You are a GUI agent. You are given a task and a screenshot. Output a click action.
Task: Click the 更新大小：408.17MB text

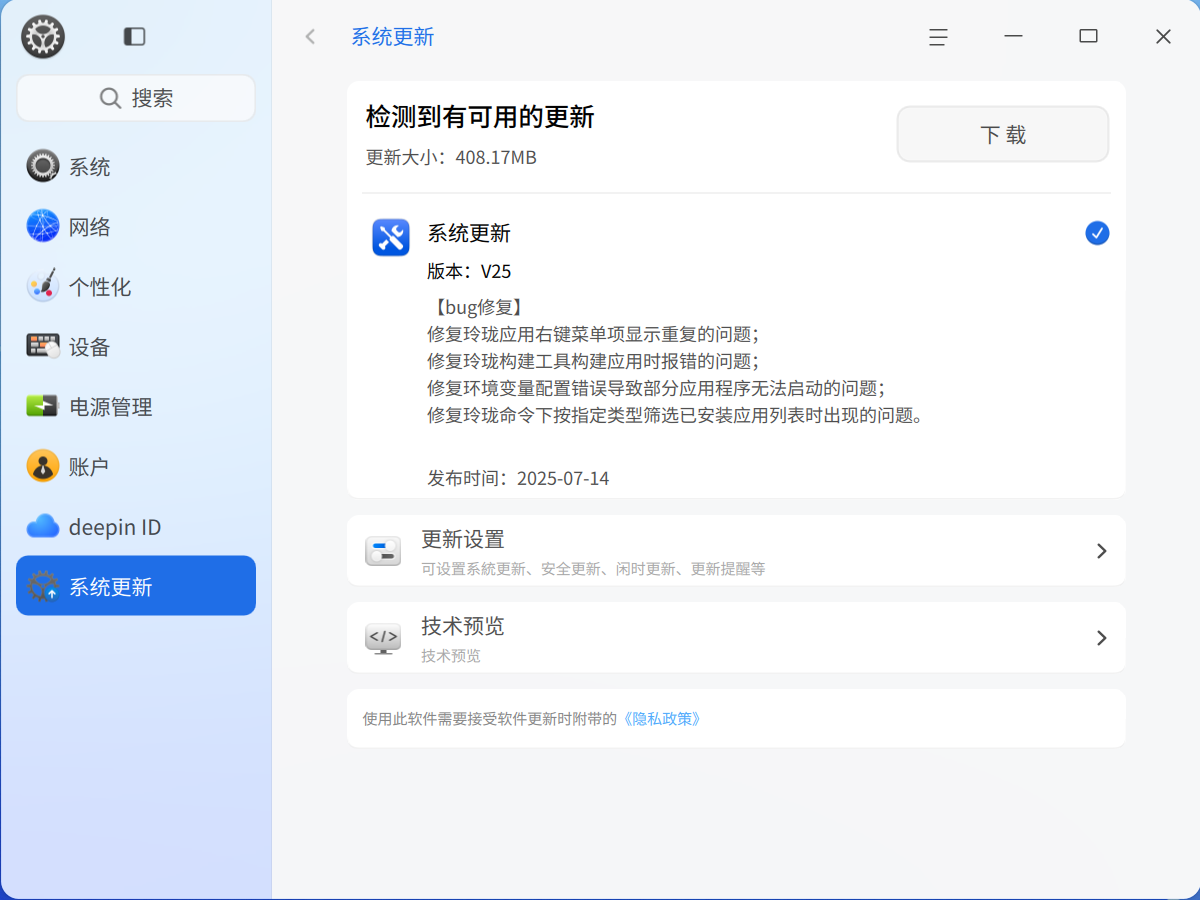pyautogui.click(x=451, y=157)
